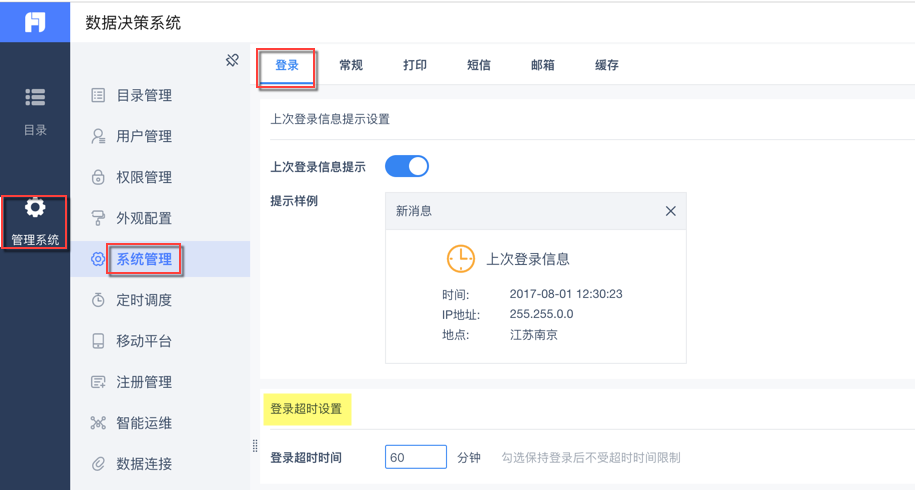This screenshot has width=915, height=490.
Task: Disable the 上次登录信息提示 switch
Action: point(407,166)
